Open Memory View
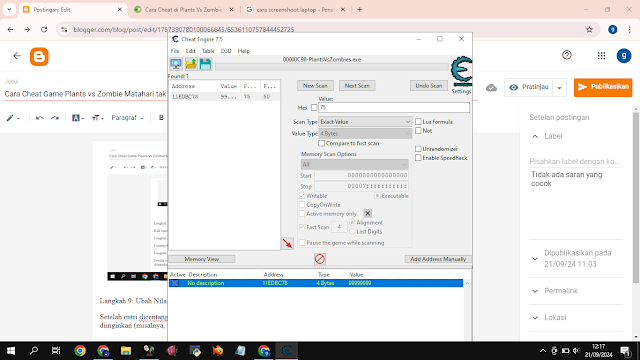This screenshot has height=360, width=640. point(202,259)
